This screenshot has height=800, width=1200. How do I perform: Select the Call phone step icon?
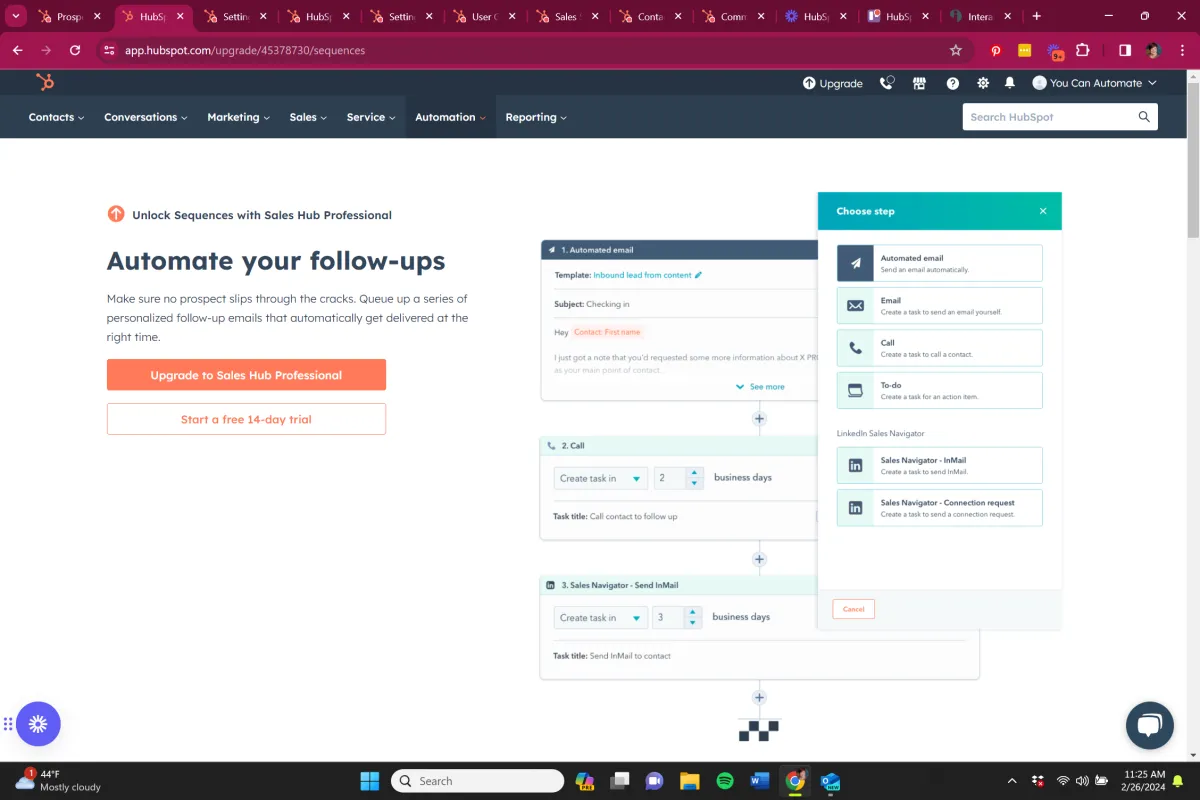[855, 348]
